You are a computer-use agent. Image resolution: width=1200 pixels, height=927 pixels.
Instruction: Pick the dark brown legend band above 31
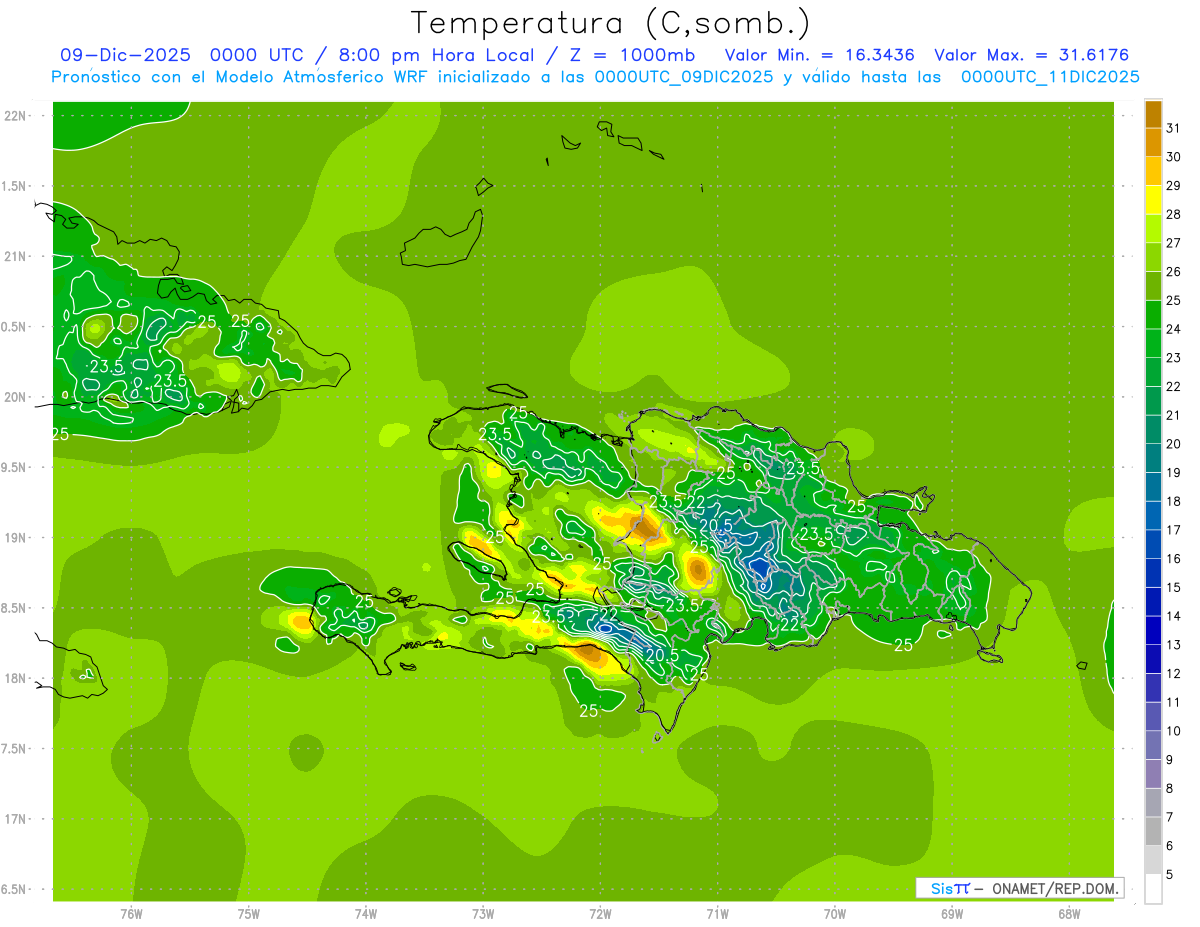click(x=1153, y=114)
